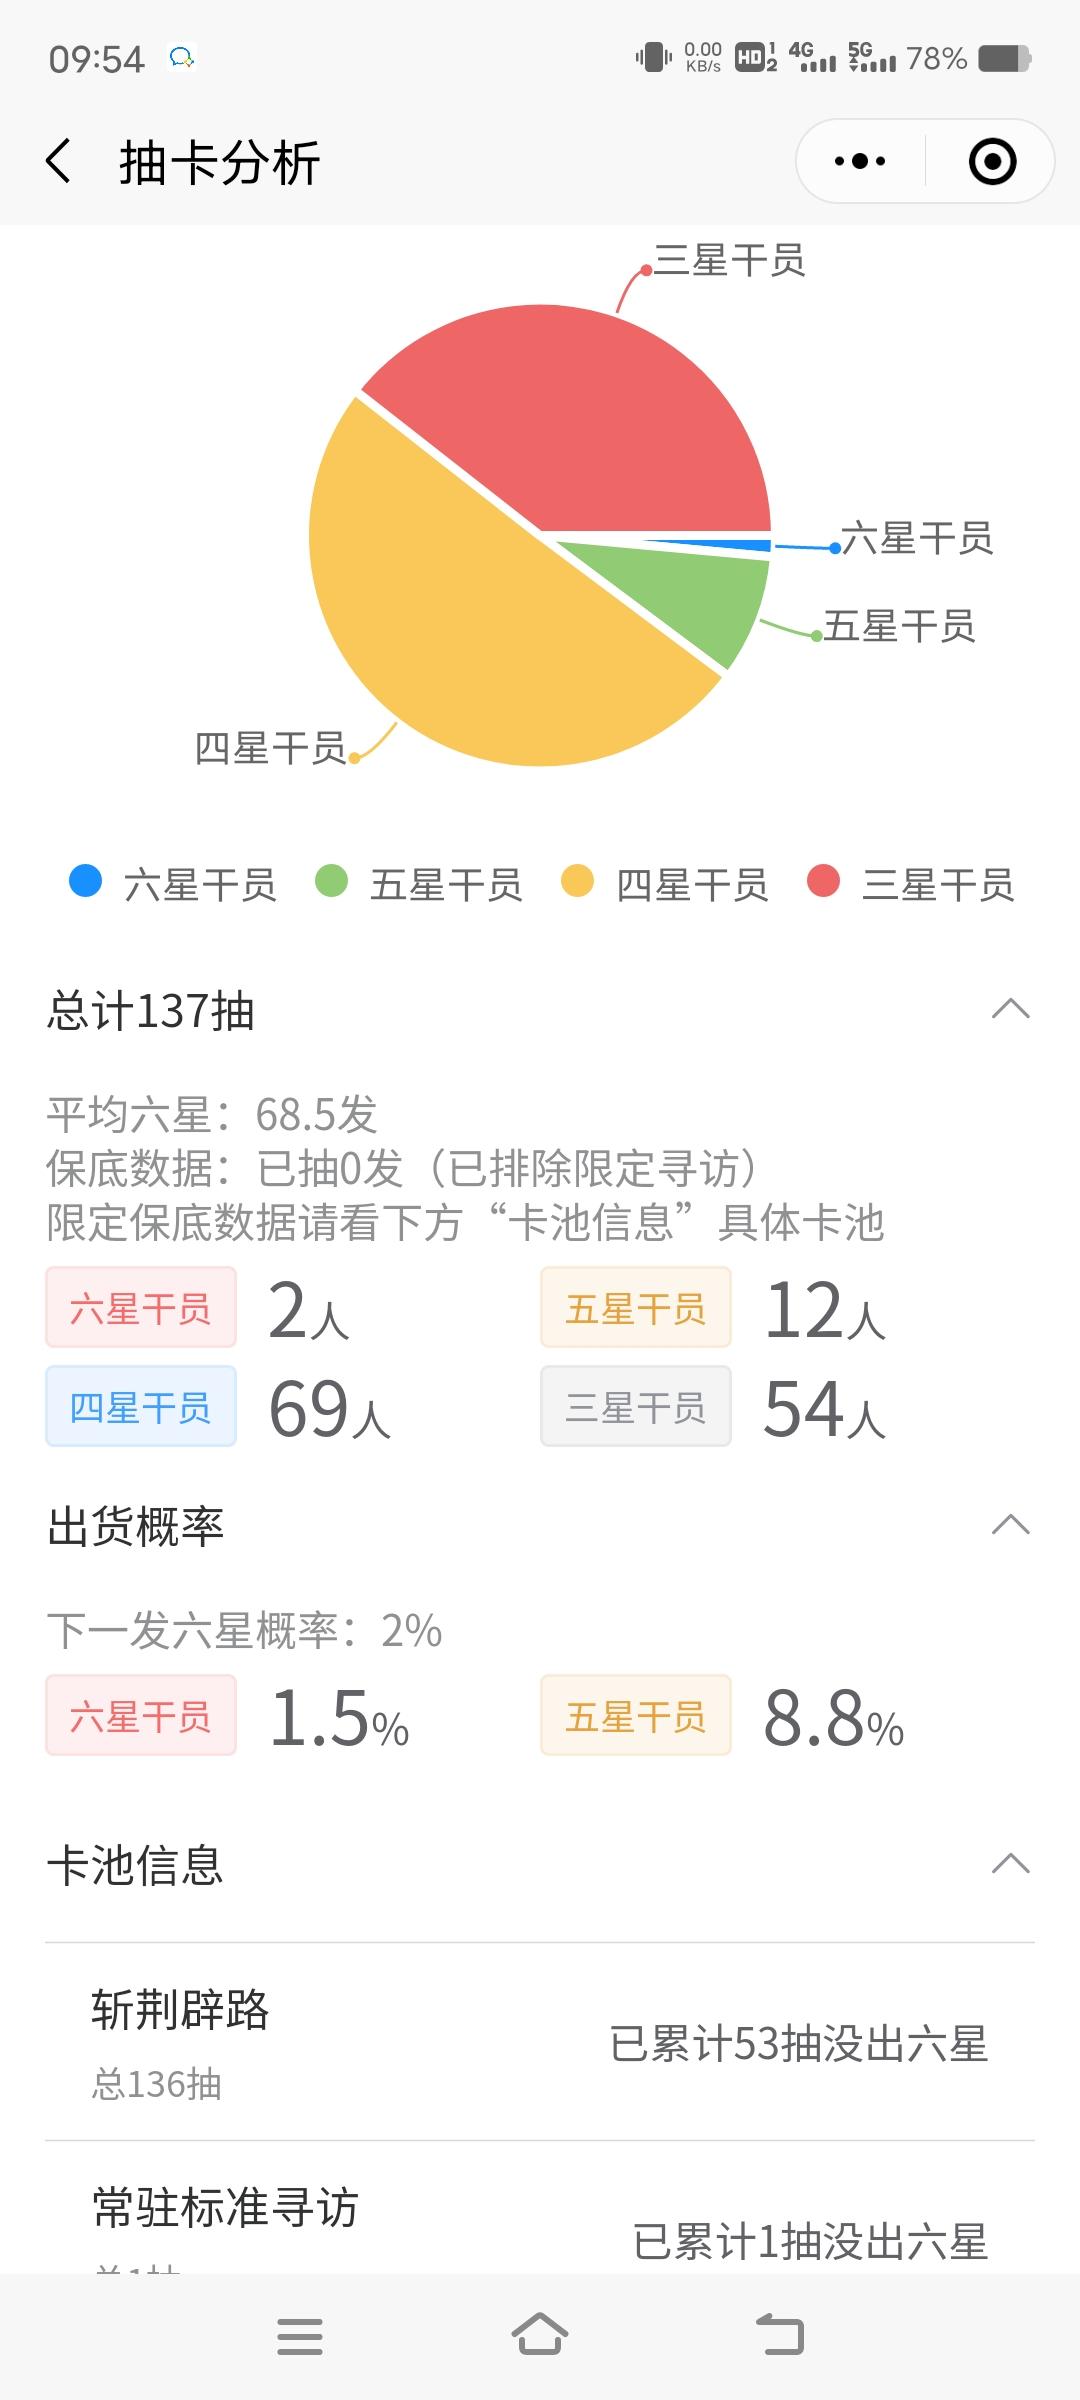This screenshot has width=1080, height=2400.
Task: Toggle the 六星干员 legend item
Action: tap(172, 884)
